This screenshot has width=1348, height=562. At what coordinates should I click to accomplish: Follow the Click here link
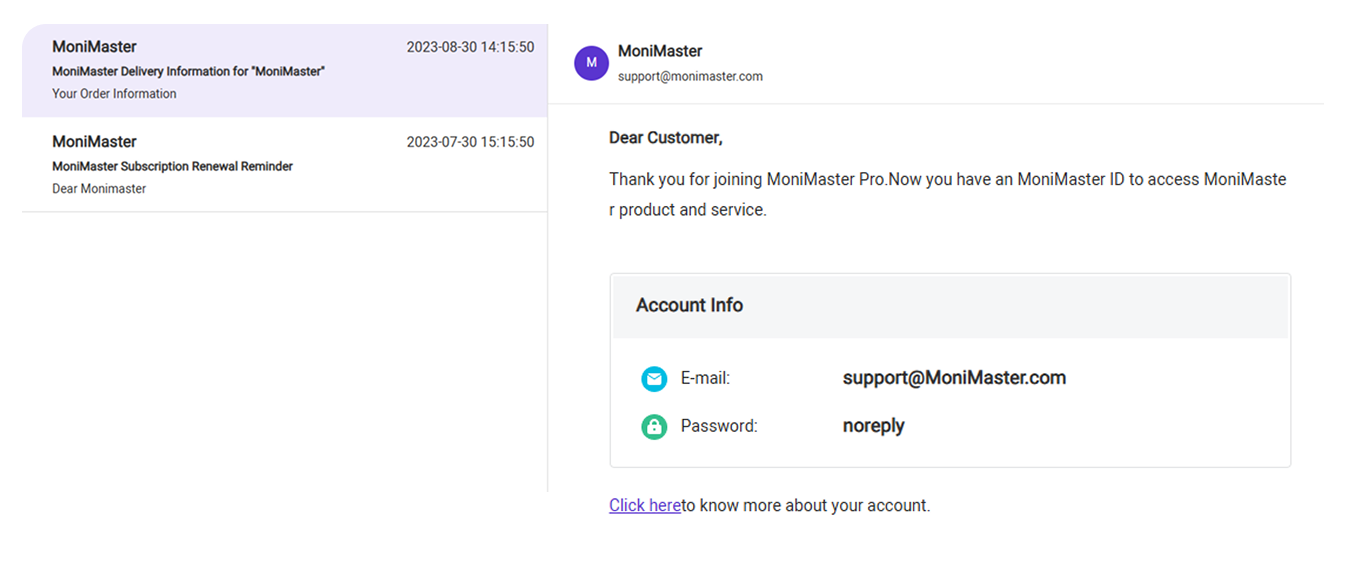(x=645, y=505)
